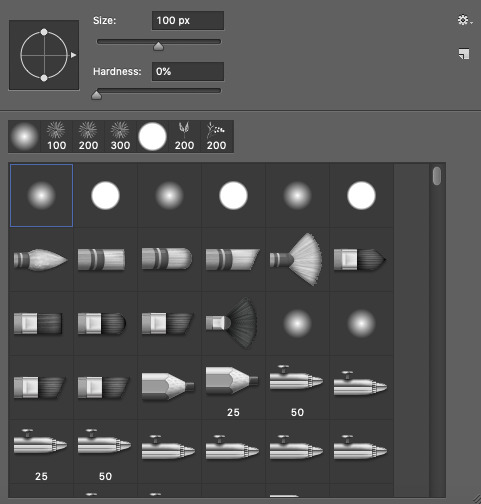The image size is (481, 504).
Task: Pick recent berry-branch brush labeled 200
Action: click(x=216, y=136)
